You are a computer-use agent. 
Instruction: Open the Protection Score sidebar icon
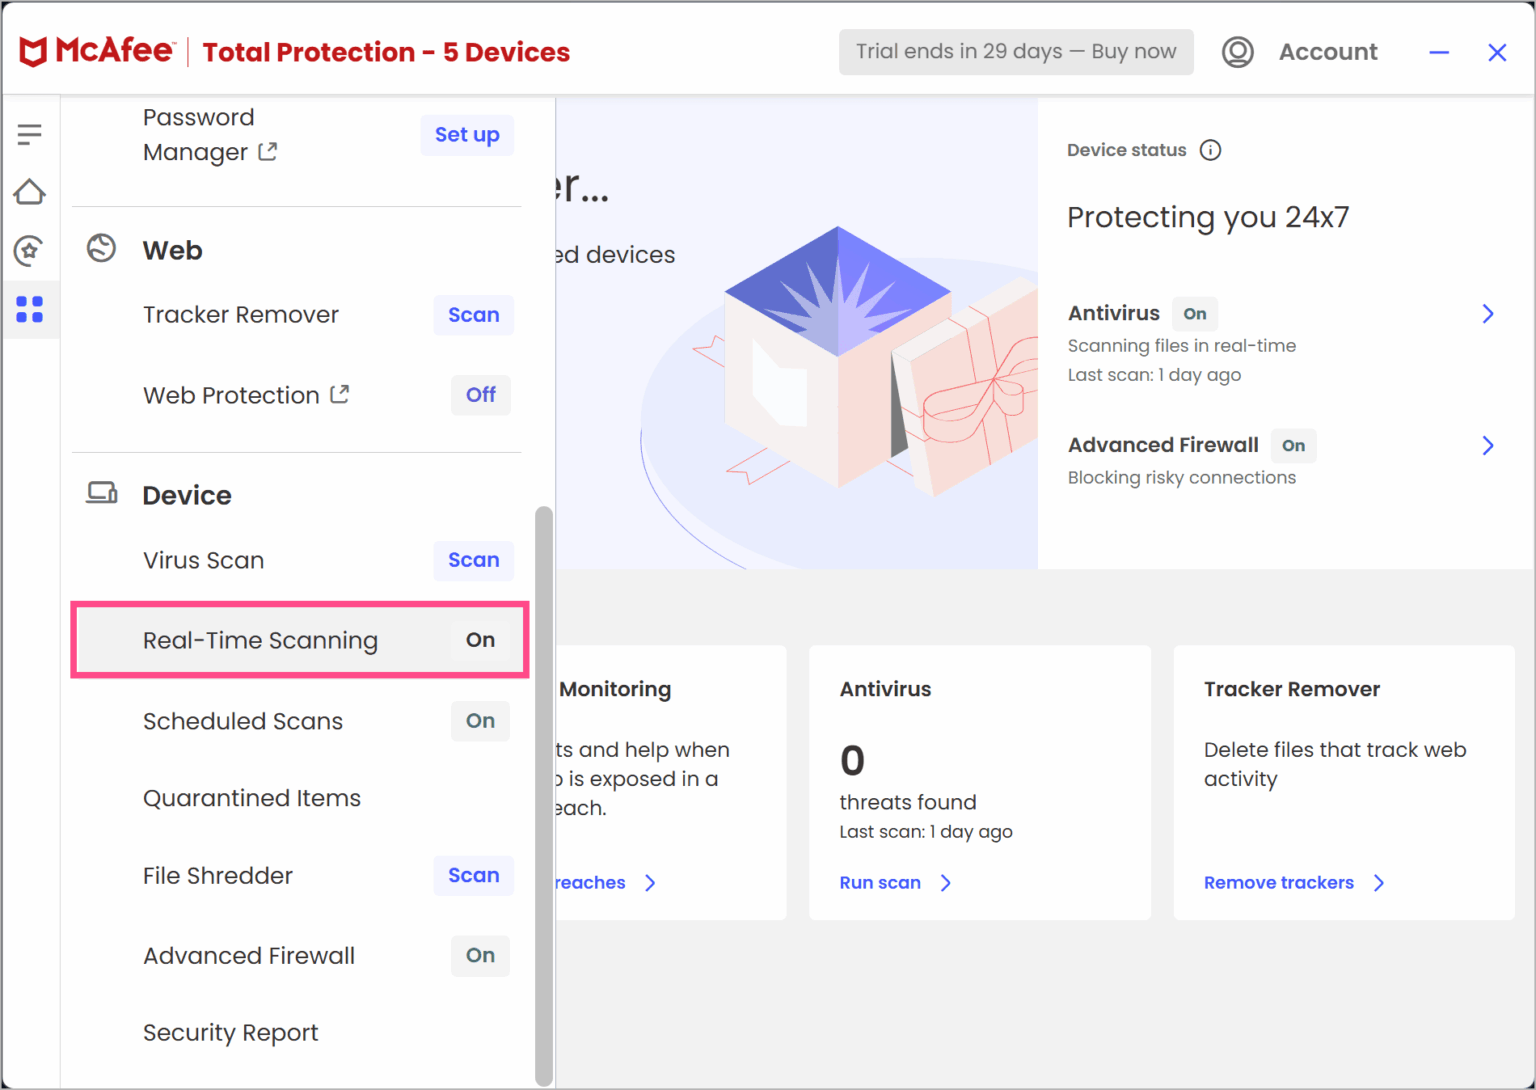tap(30, 251)
